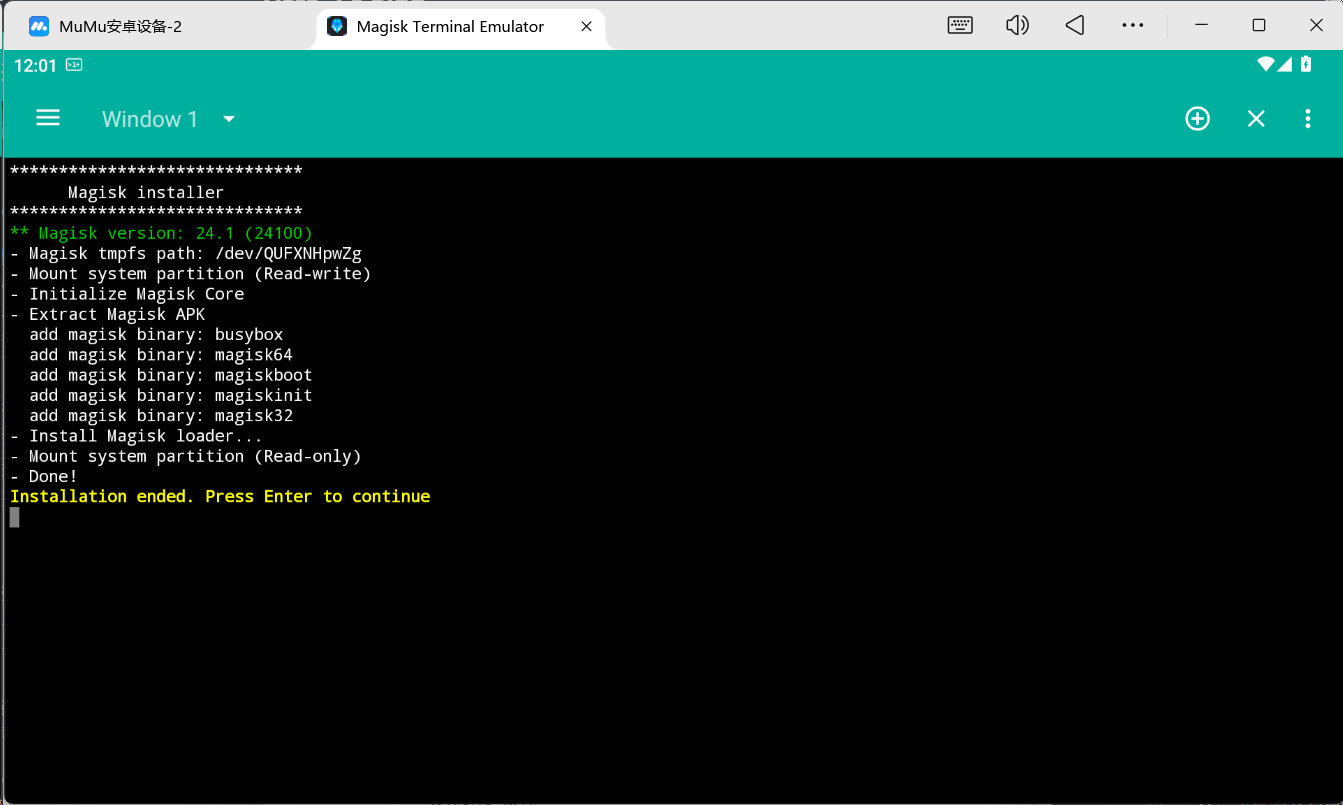Expand the Window 1 dropdown
The width and height of the screenshot is (1343, 805).
(x=229, y=119)
